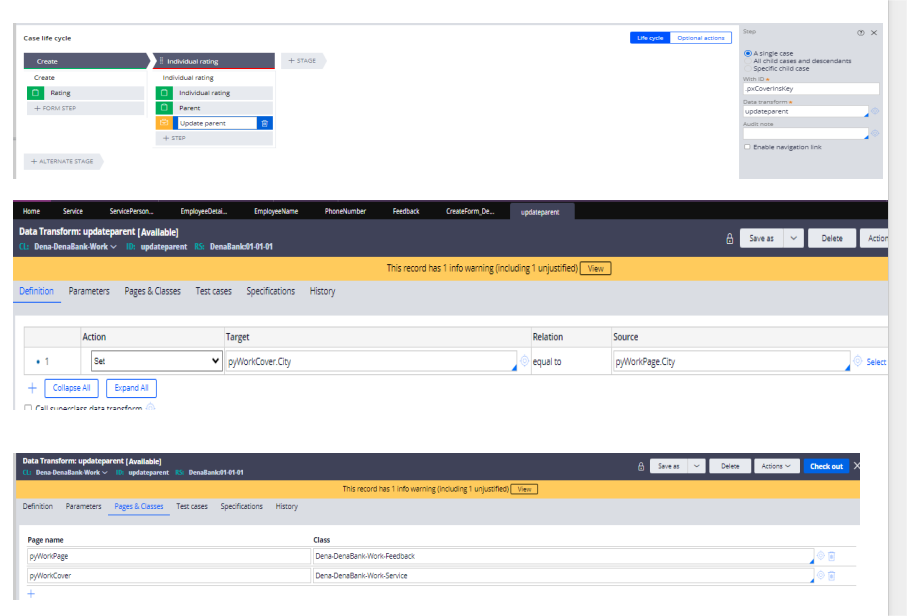
Task: Switch to the Pages & Classes tab
Action: (155, 291)
